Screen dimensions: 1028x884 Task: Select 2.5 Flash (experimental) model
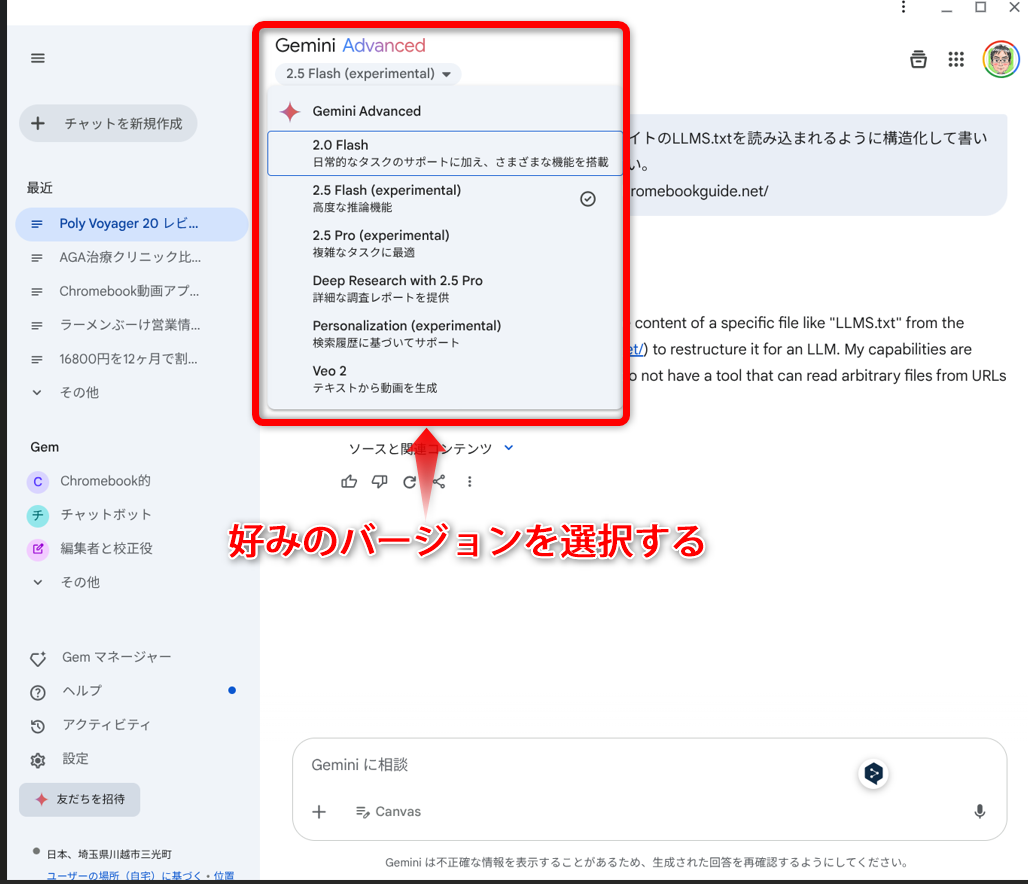coord(445,199)
